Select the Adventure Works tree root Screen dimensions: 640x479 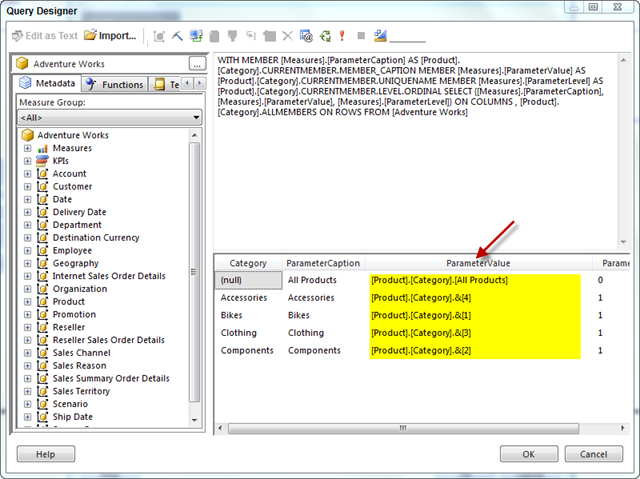coord(73,135)
